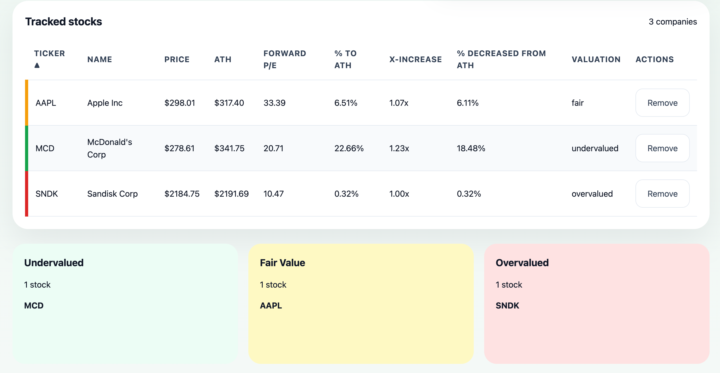Click 22.66% to ATH value

coord(349,148)
